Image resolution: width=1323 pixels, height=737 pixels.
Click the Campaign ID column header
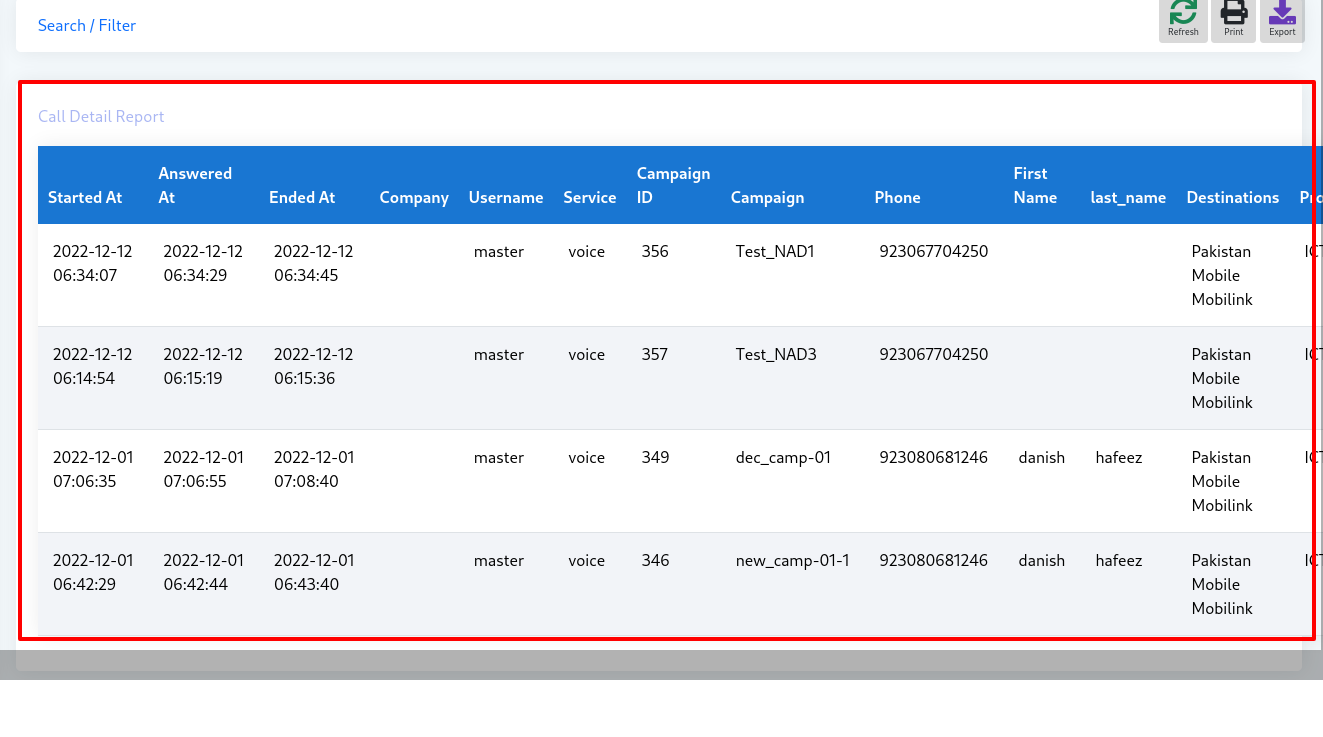click(673, 185)
